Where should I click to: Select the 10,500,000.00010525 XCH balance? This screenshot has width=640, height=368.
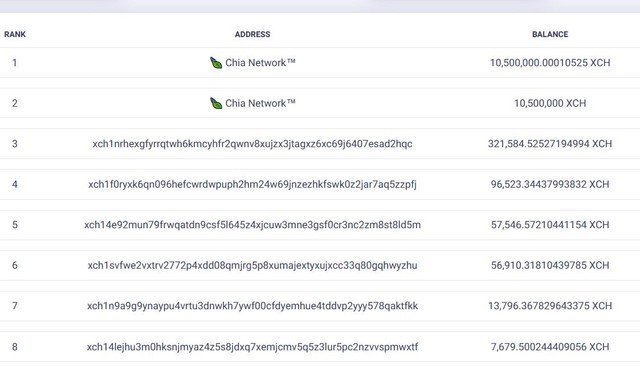point(550,63)
